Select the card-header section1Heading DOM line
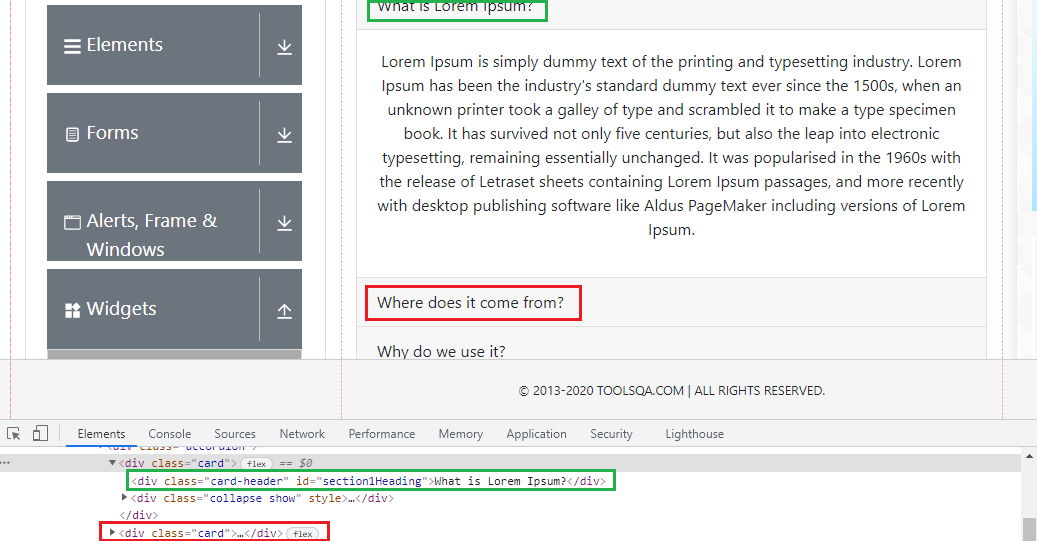The image size is (1037, 541). click(368, 481)
